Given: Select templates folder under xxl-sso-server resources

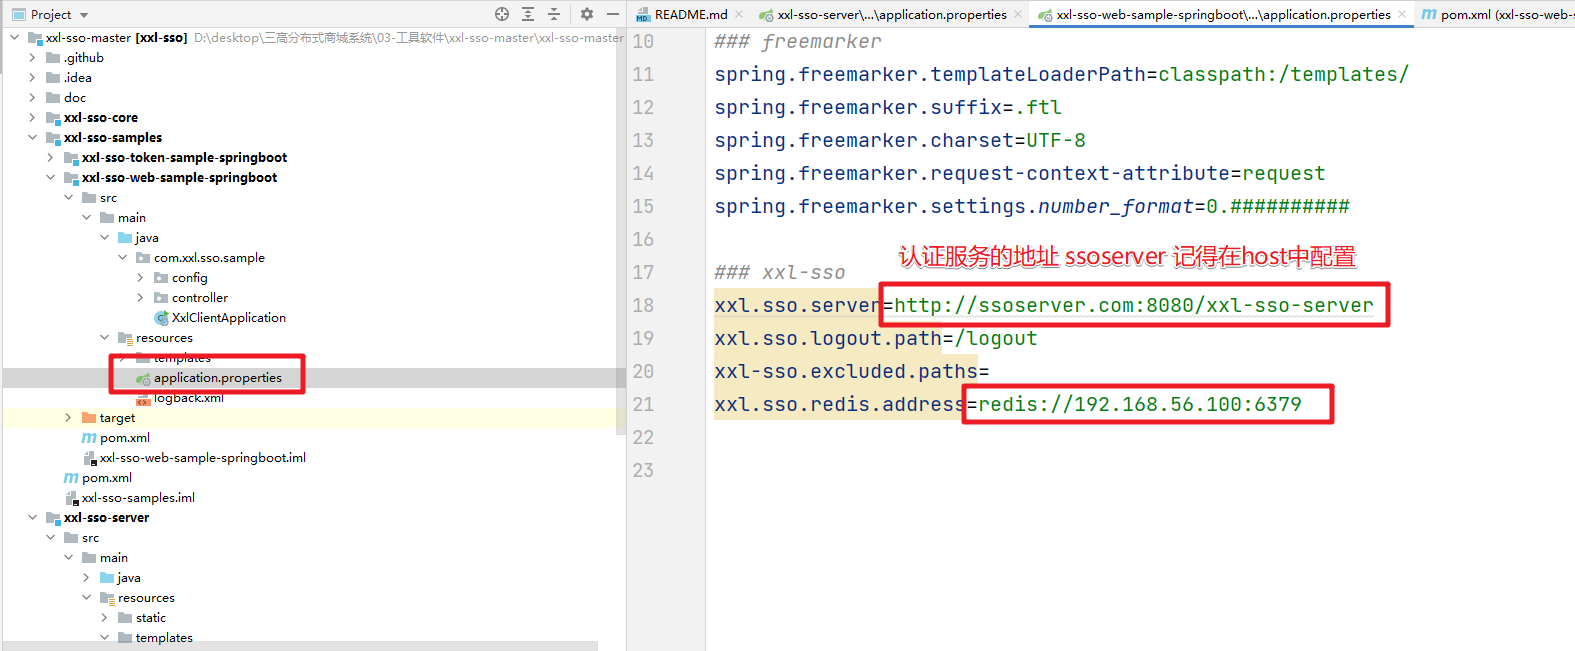Looking at the screenshot, I should pyautogui.click(x=164, y=638).
